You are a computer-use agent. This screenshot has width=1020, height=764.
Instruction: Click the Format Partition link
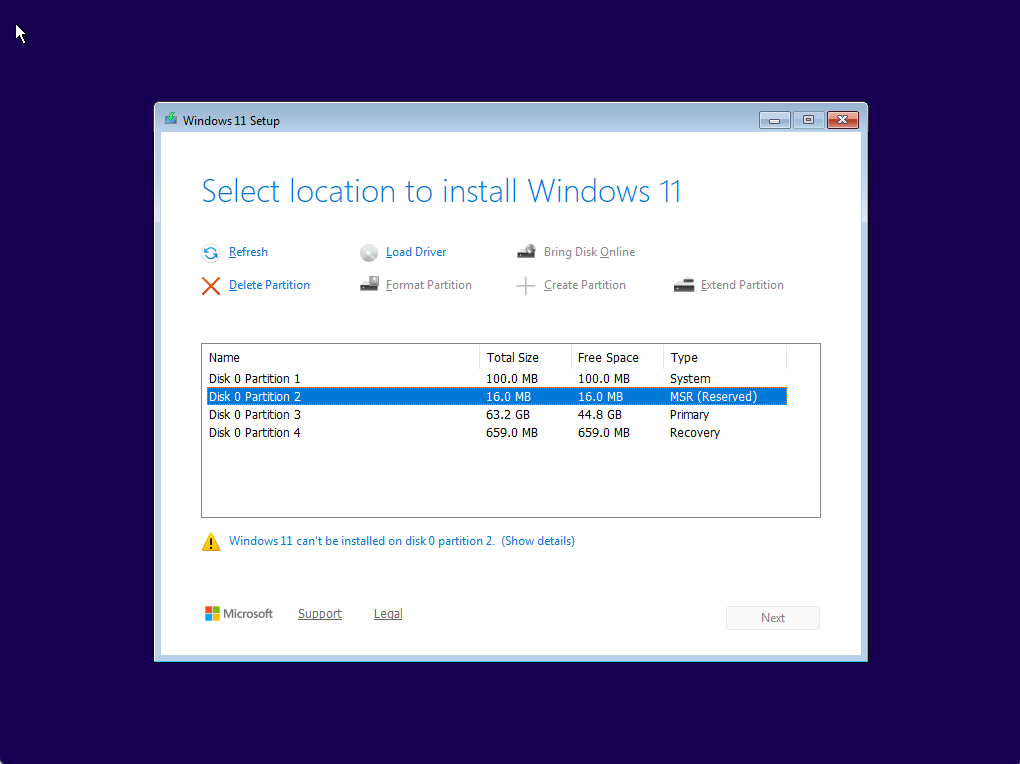[x=429, y=285]
